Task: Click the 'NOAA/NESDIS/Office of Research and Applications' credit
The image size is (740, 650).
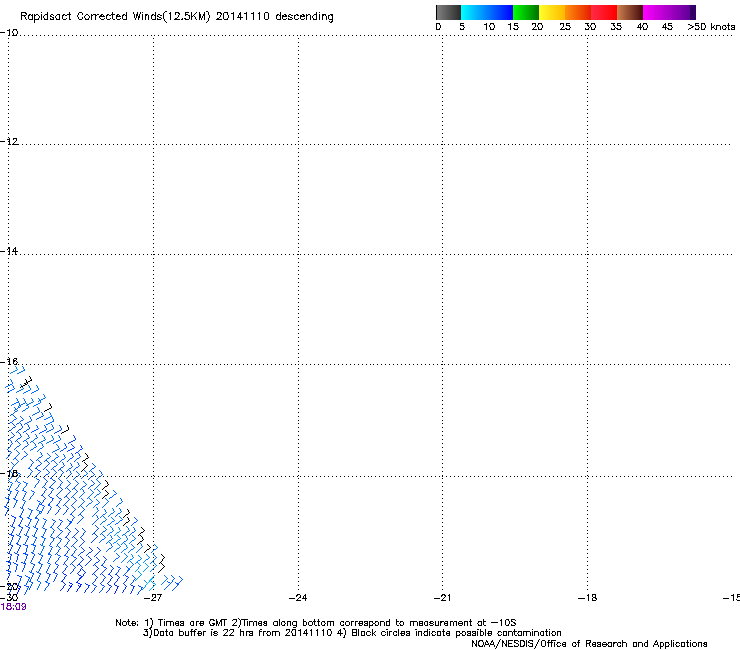Action: [589, 644]
